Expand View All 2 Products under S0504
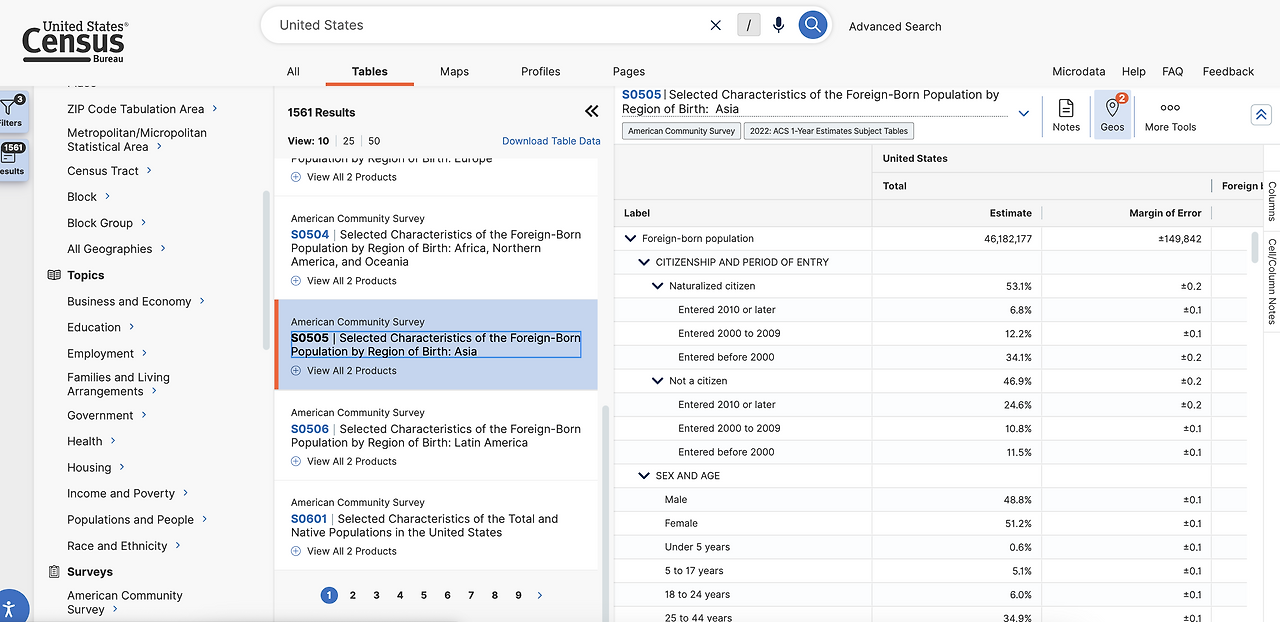Screen dimensions: 1280x622 click(x=343, y=281)
